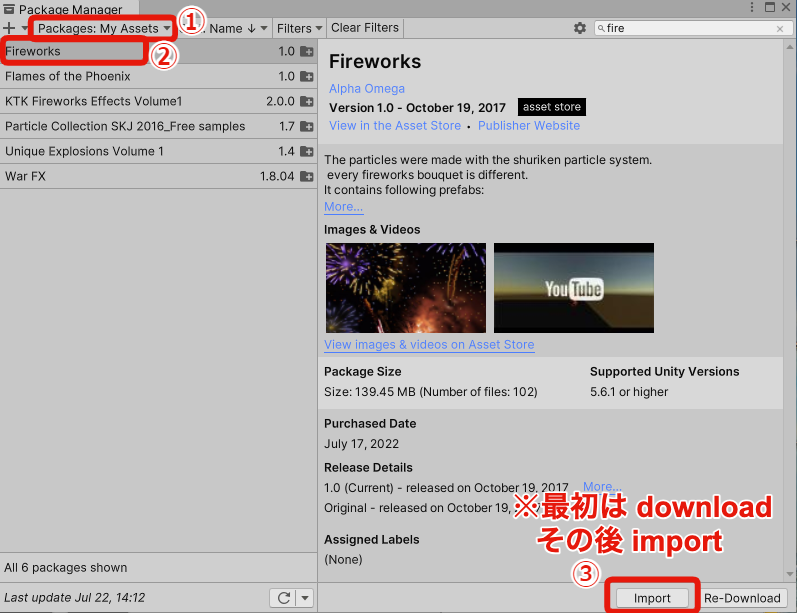Open the window's three-dot options menu

click(752, 7)
